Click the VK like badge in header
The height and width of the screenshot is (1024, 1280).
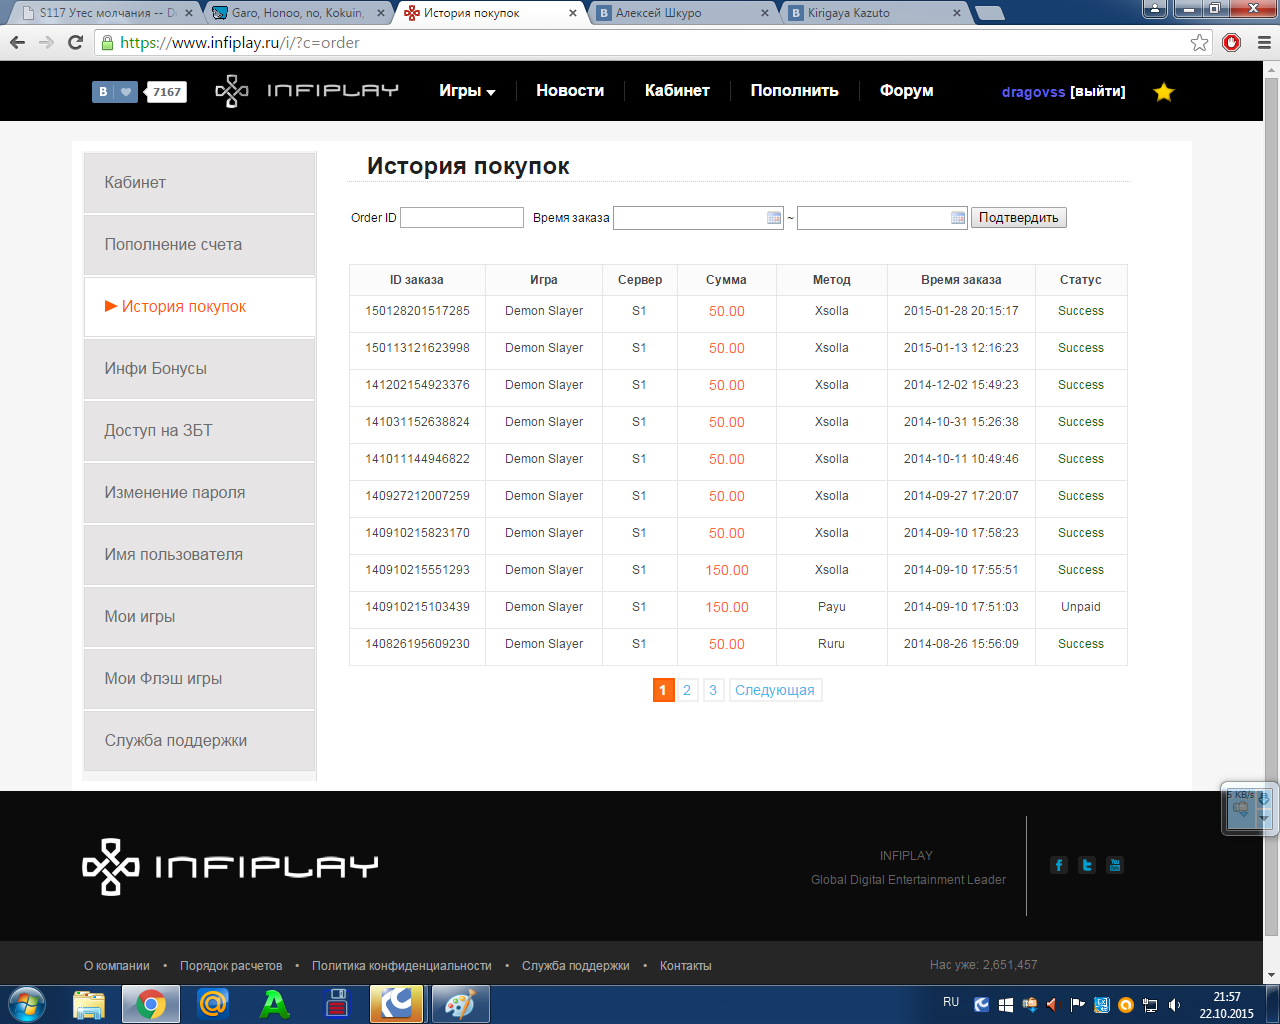139,91
